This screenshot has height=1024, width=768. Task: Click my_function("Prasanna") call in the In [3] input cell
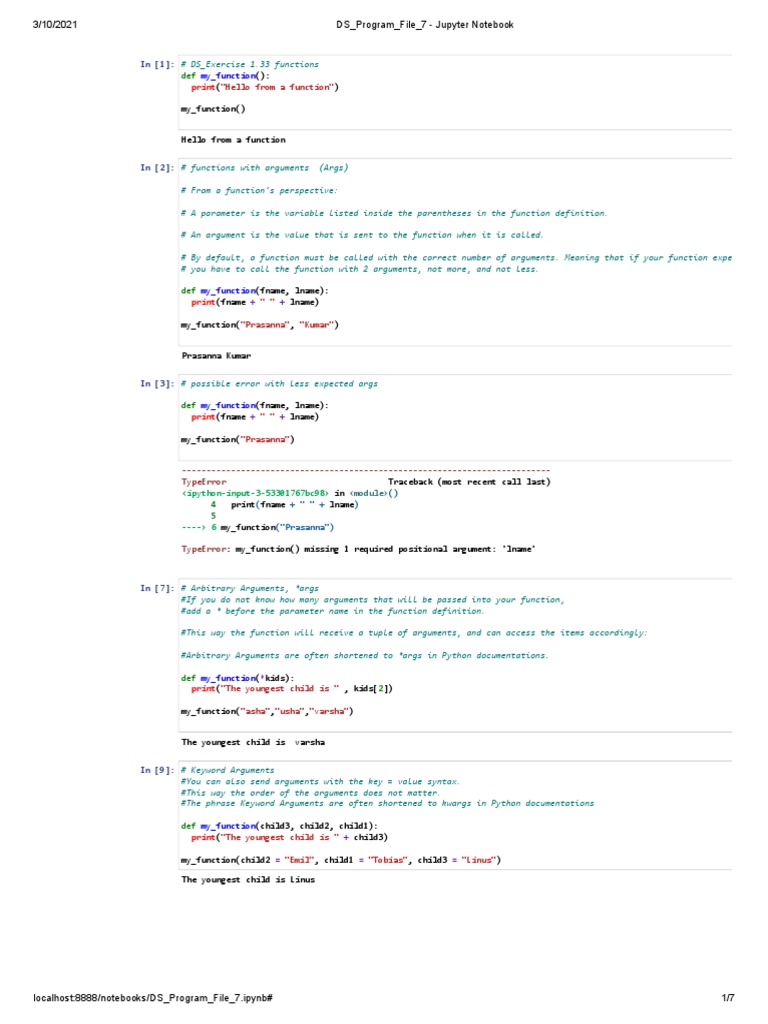coord(238,440)
